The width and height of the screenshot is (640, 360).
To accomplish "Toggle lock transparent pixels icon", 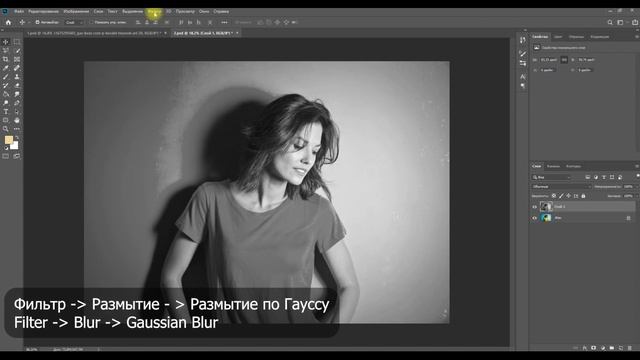I will pos(554,196).
